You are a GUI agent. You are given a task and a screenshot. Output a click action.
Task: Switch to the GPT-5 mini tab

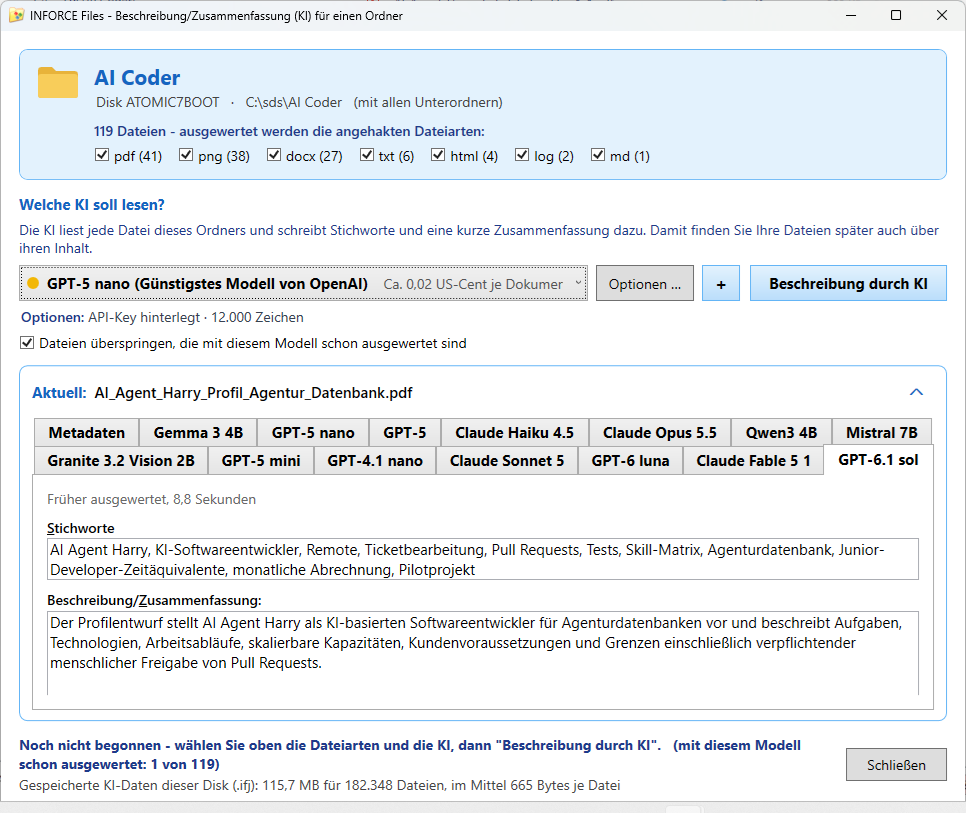pos(261,461)
